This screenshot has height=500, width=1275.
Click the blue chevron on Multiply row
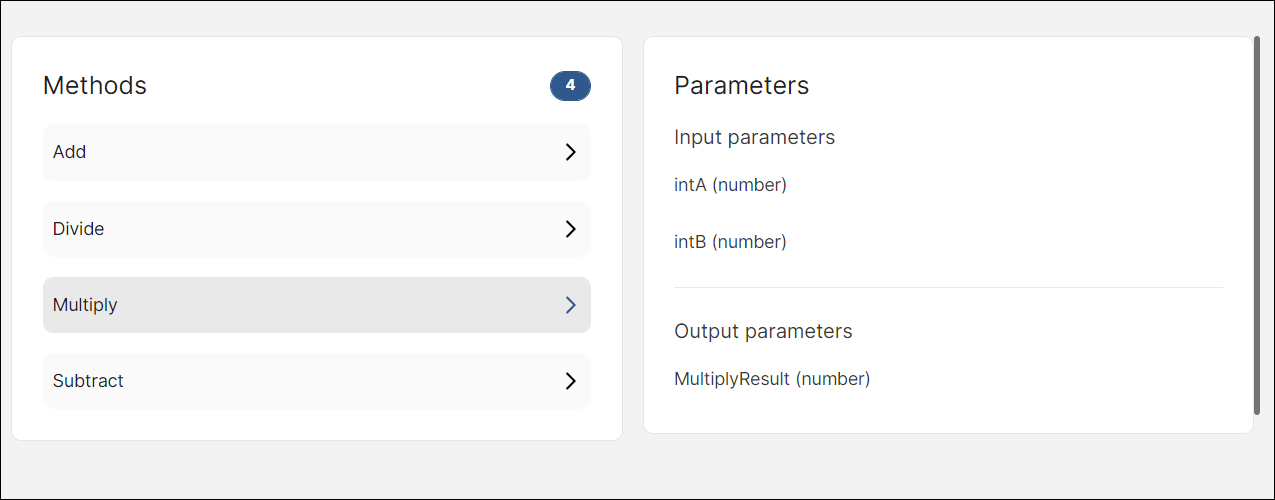pos(570,305)
